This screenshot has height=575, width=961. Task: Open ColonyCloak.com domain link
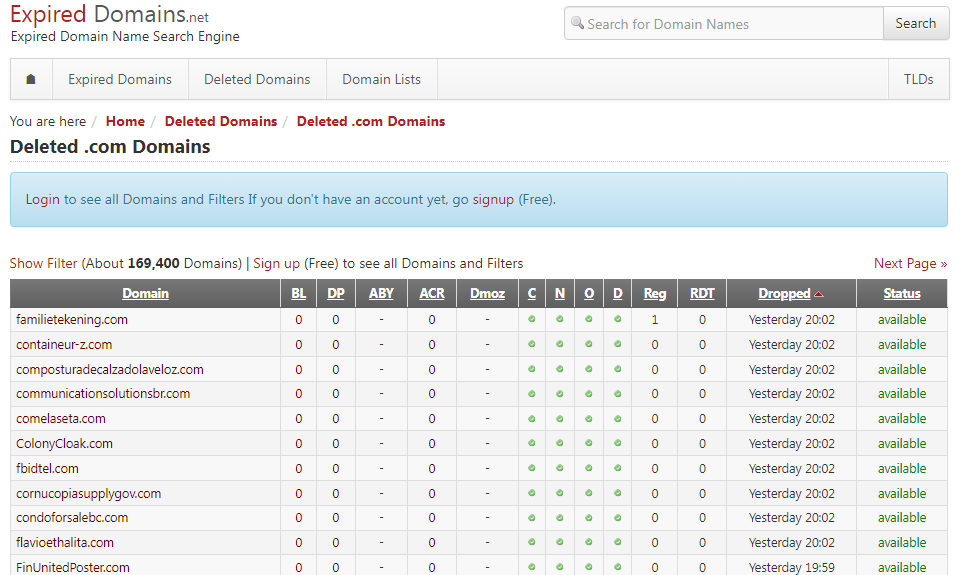tap(64, 443)
